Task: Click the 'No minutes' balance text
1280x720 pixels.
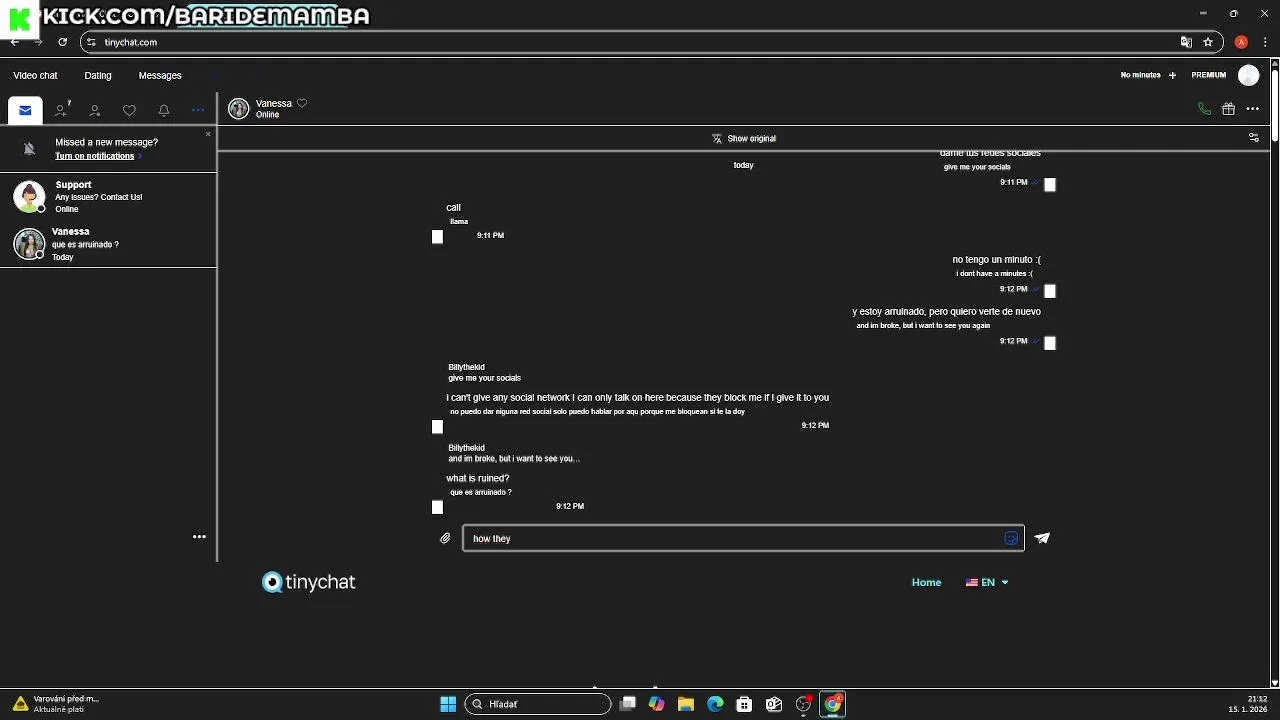Action: click(1140, 75)
